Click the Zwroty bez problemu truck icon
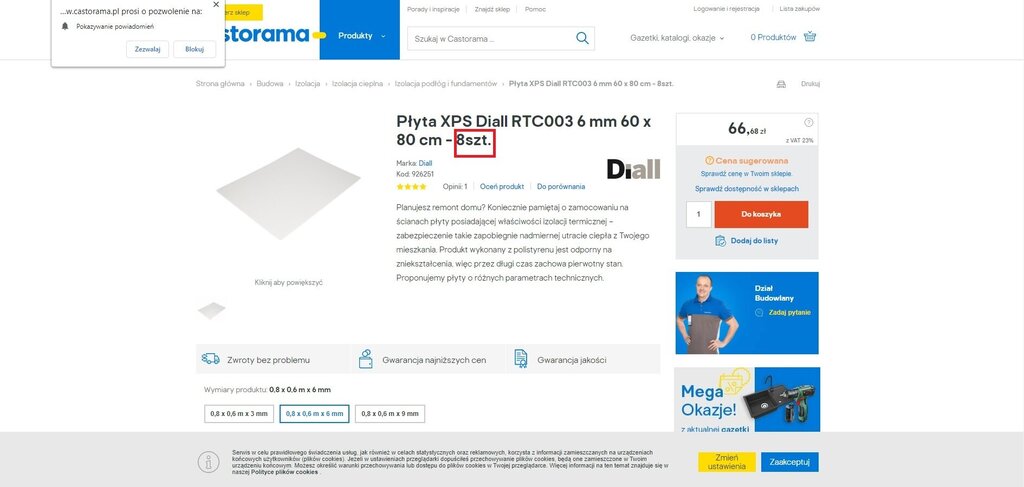This screenshot has height=487, width=1024. [x=210, y=359]
